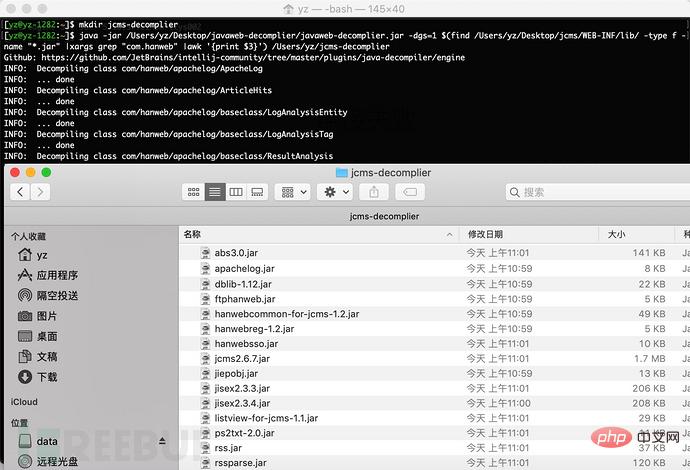Click Github URL in the terminal
Image resolution: width=690 pixels, height=470 pixels.
pyautogui.click(x=253, y=57)
